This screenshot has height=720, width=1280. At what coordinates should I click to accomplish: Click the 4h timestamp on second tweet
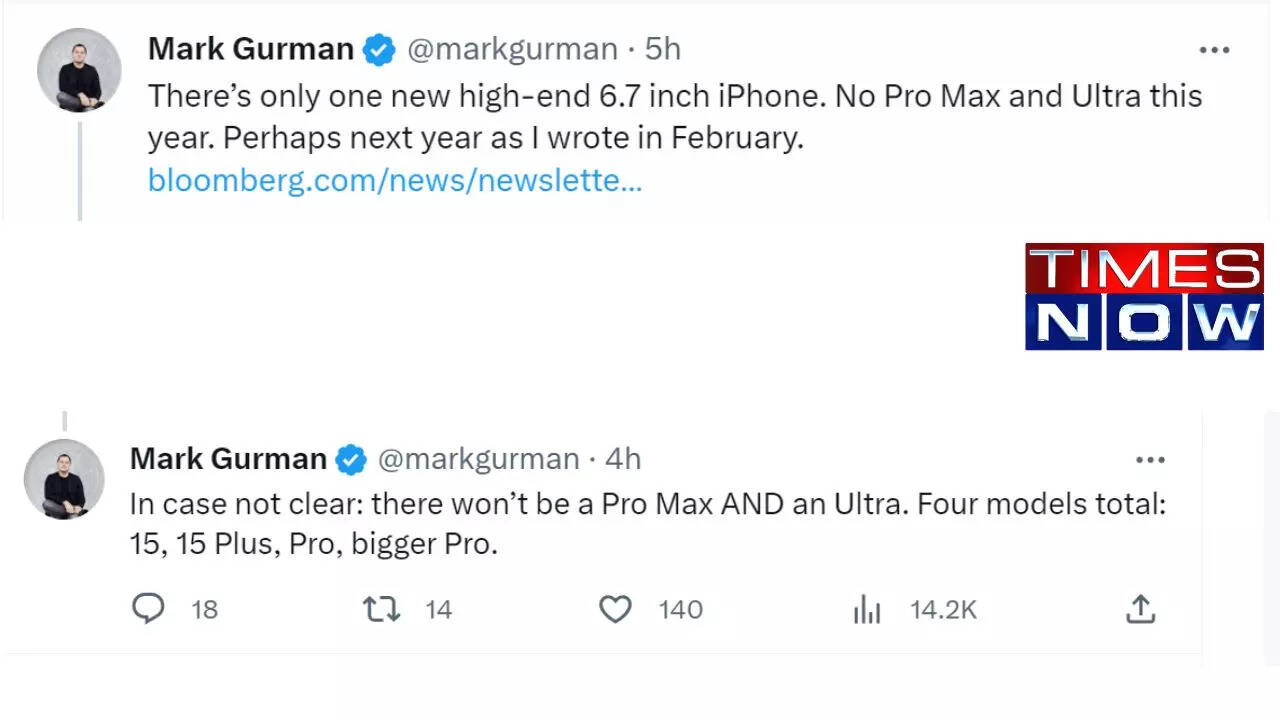click(623, 459)
